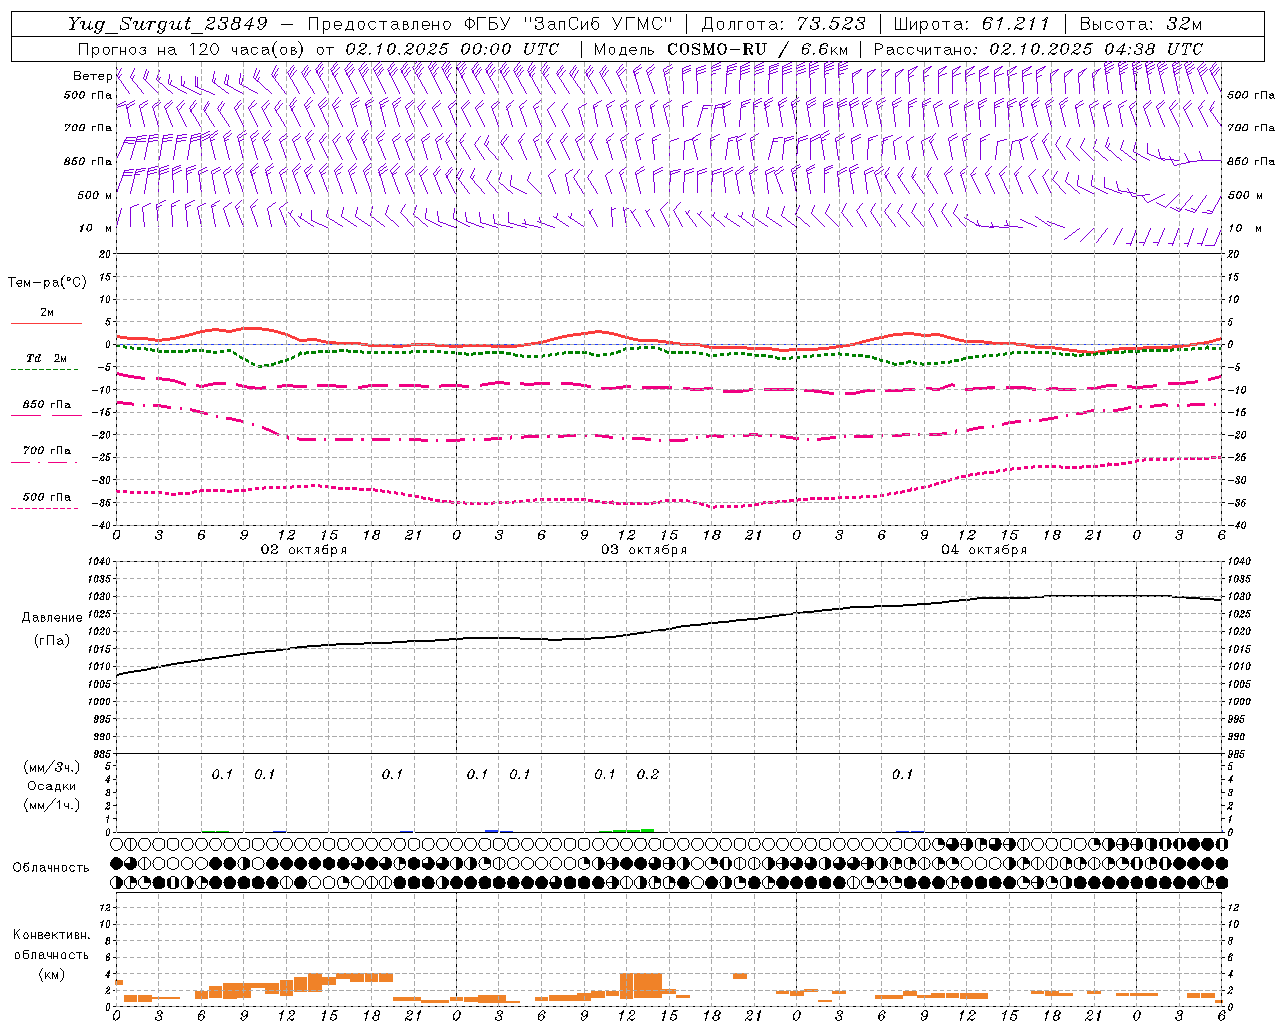Click the "Осадки" precipitation label

[52, 787]
